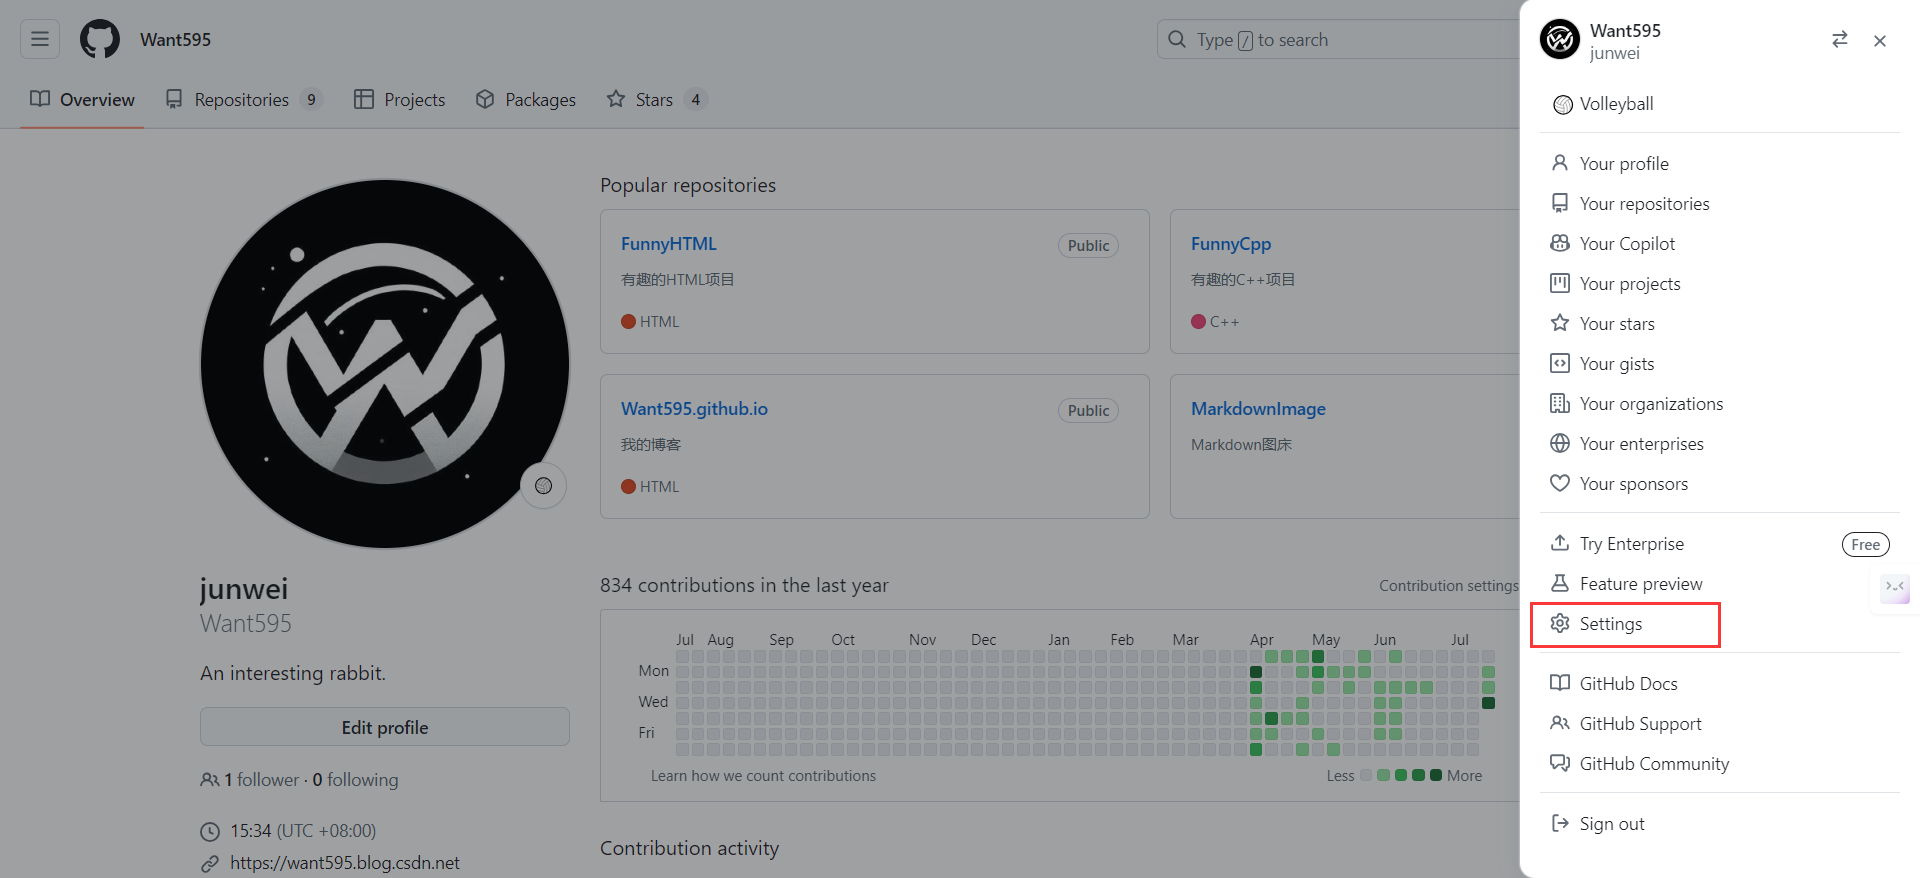
Task: Open Your repositories menu item
Action: click(x=1720, y=203)
